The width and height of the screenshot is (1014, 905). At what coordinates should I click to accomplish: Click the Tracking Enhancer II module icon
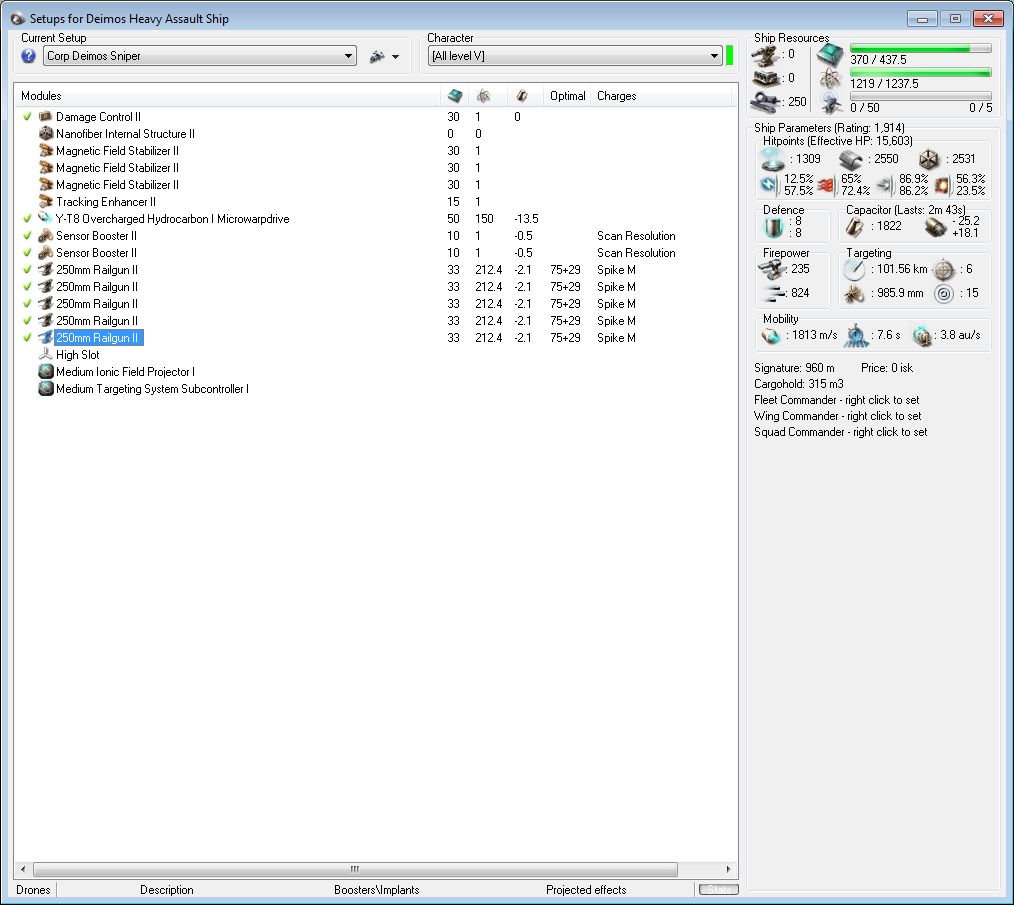(45, 201)
